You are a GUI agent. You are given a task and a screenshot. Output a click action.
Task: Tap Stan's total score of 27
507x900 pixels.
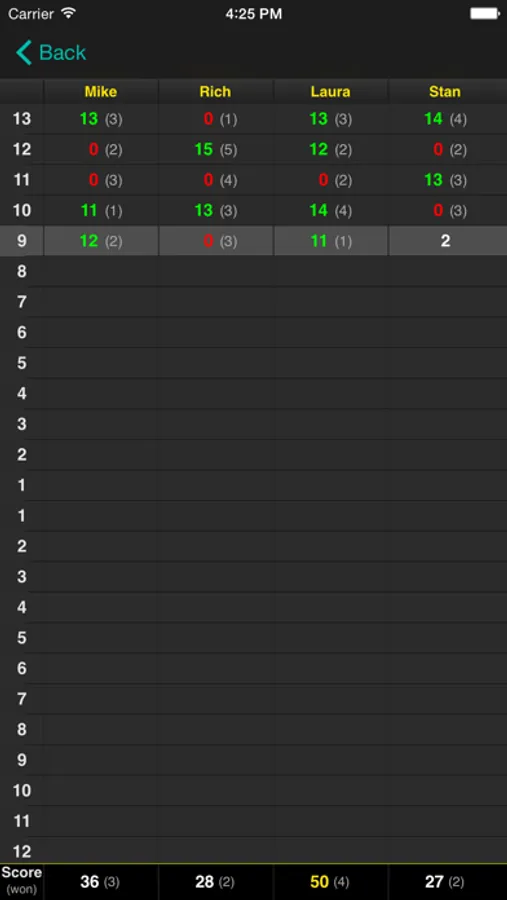pos(435,882)
